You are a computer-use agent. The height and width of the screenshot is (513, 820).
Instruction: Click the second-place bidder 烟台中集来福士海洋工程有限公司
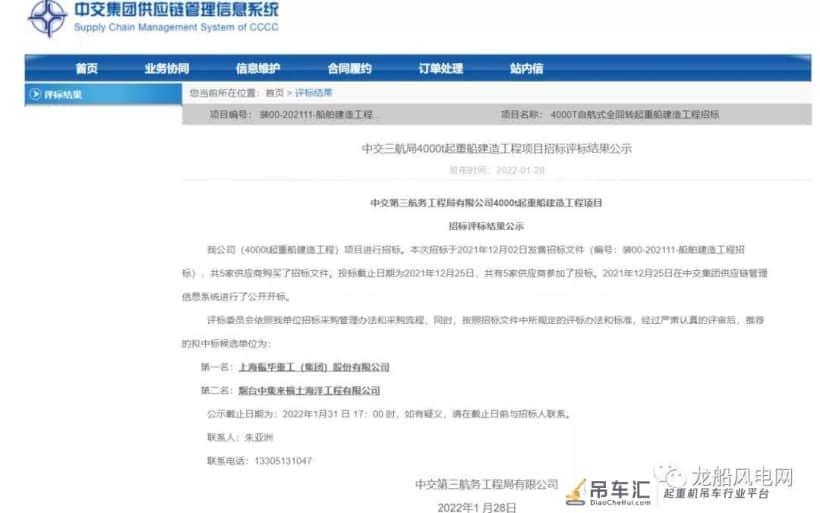click(x=309, y=391)
